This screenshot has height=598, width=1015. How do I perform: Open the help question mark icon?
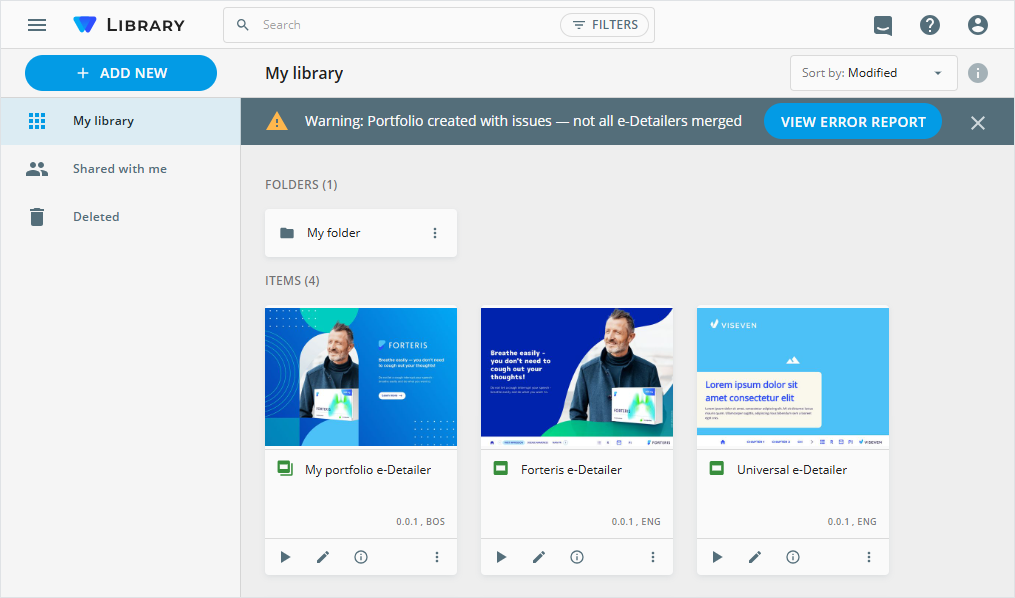pos(930,25)
